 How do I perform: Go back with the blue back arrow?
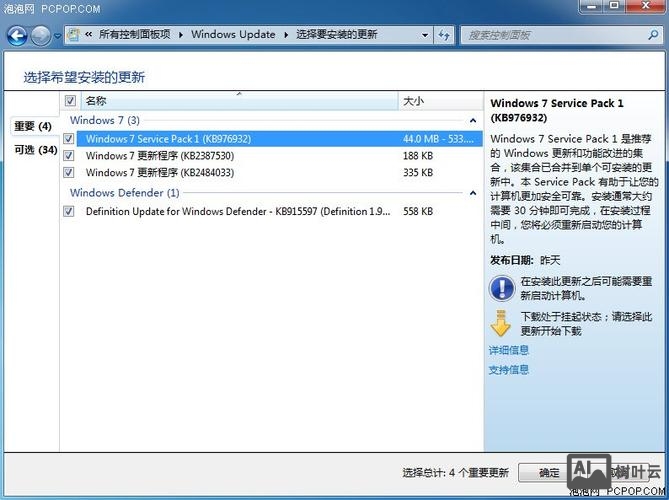click(x=17, y=36)
